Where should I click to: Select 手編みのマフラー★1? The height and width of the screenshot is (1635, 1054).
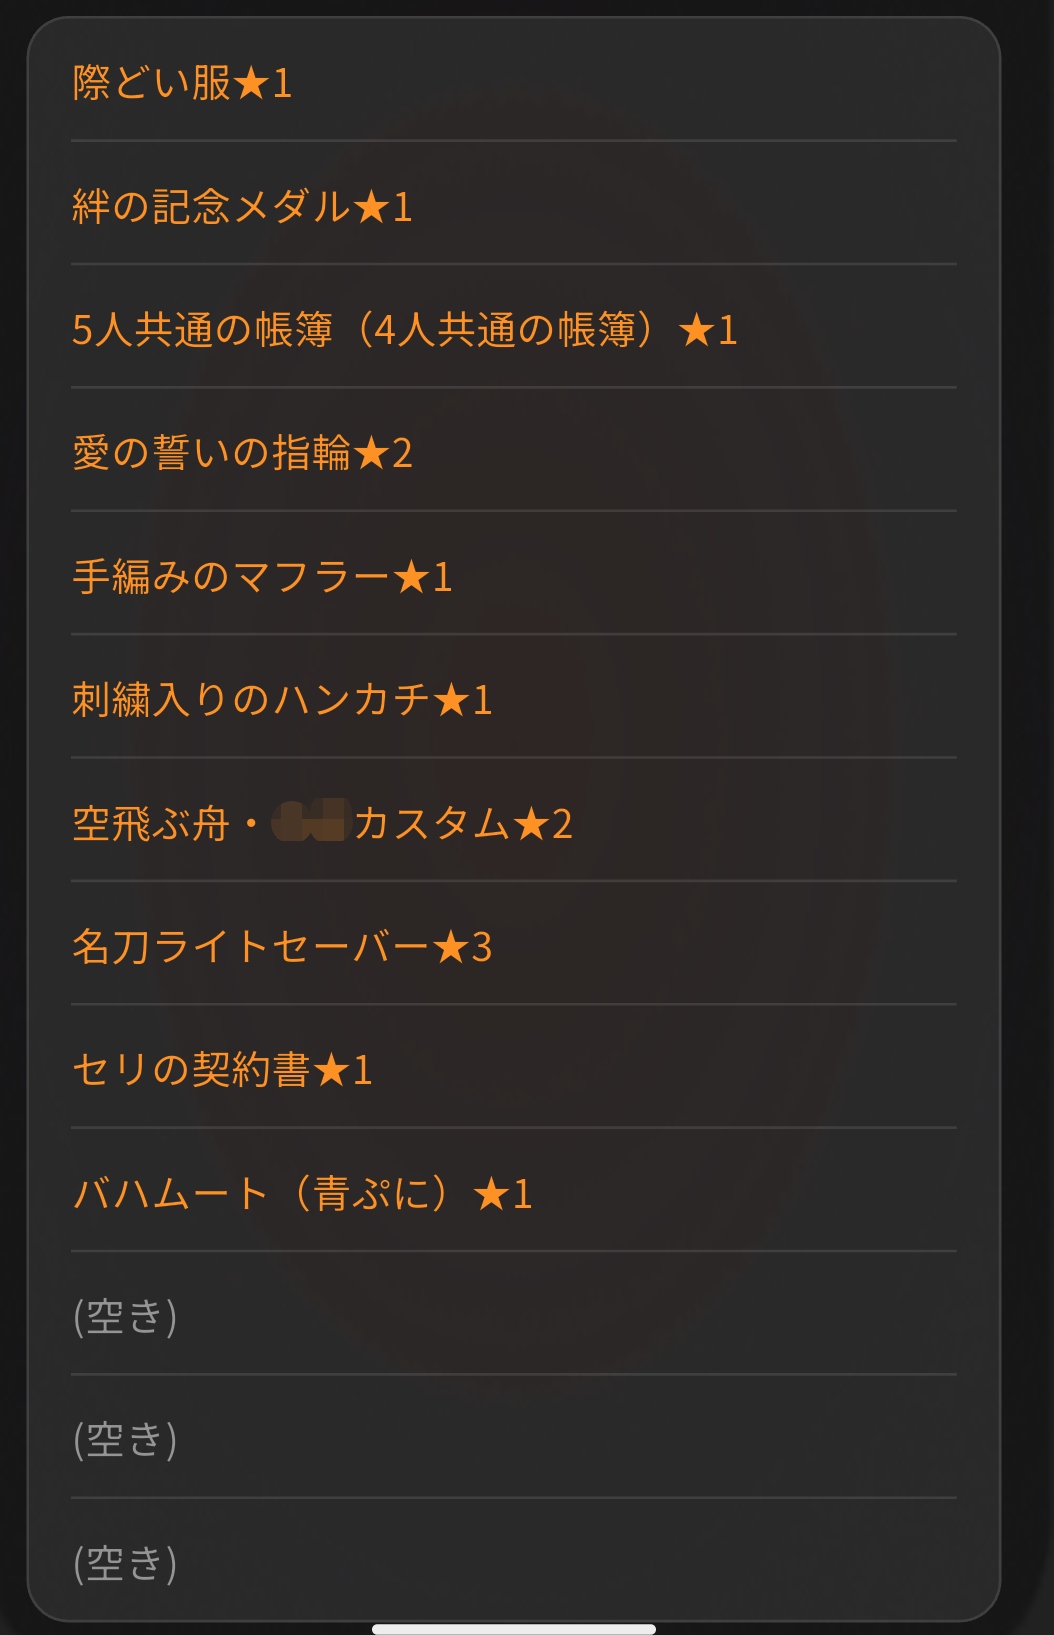[x=513, y=576]
